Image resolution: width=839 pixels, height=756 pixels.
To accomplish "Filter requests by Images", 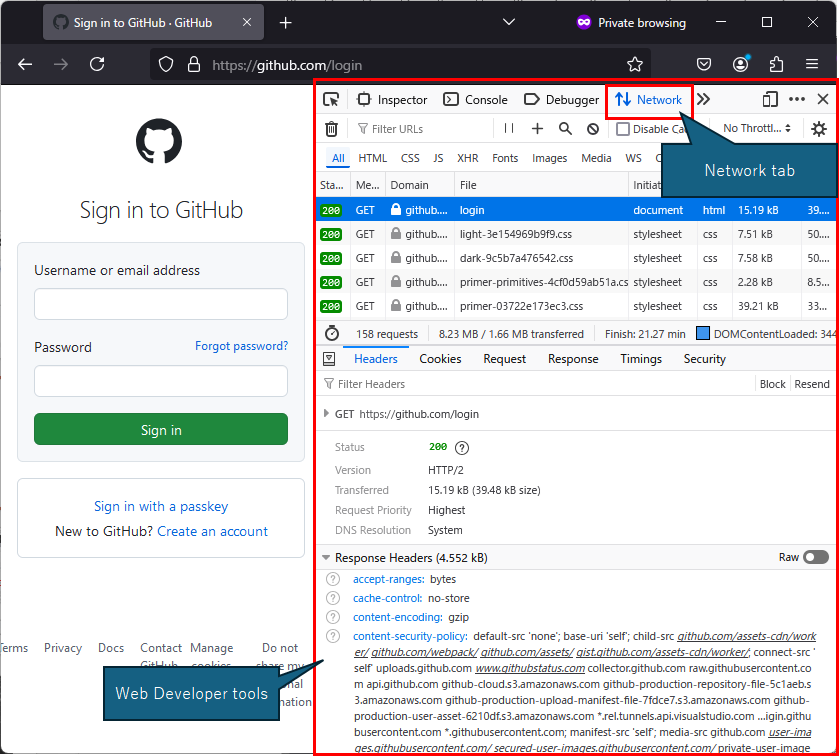I will [x=550, y=158].
